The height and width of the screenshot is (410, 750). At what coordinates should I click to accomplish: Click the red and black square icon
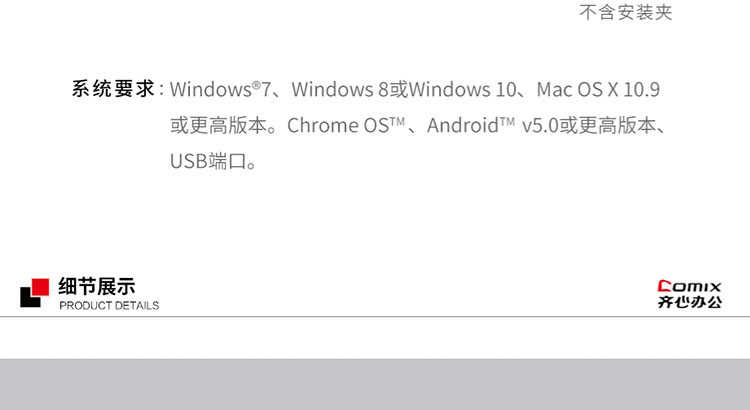(x=33, y=291)
